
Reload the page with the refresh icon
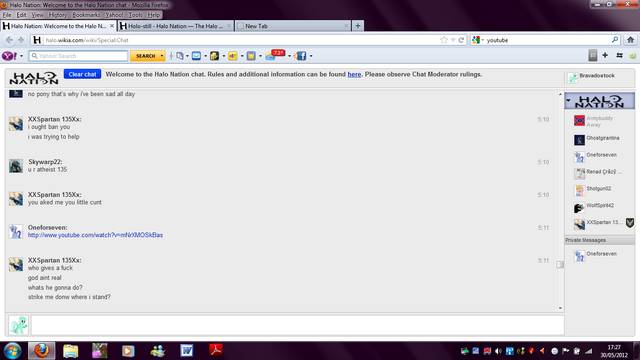click(461, 40)
